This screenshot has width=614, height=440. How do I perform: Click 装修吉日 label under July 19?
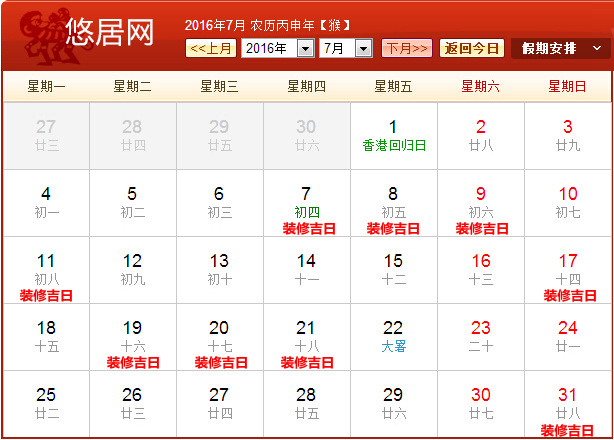[x=133, y=363]
